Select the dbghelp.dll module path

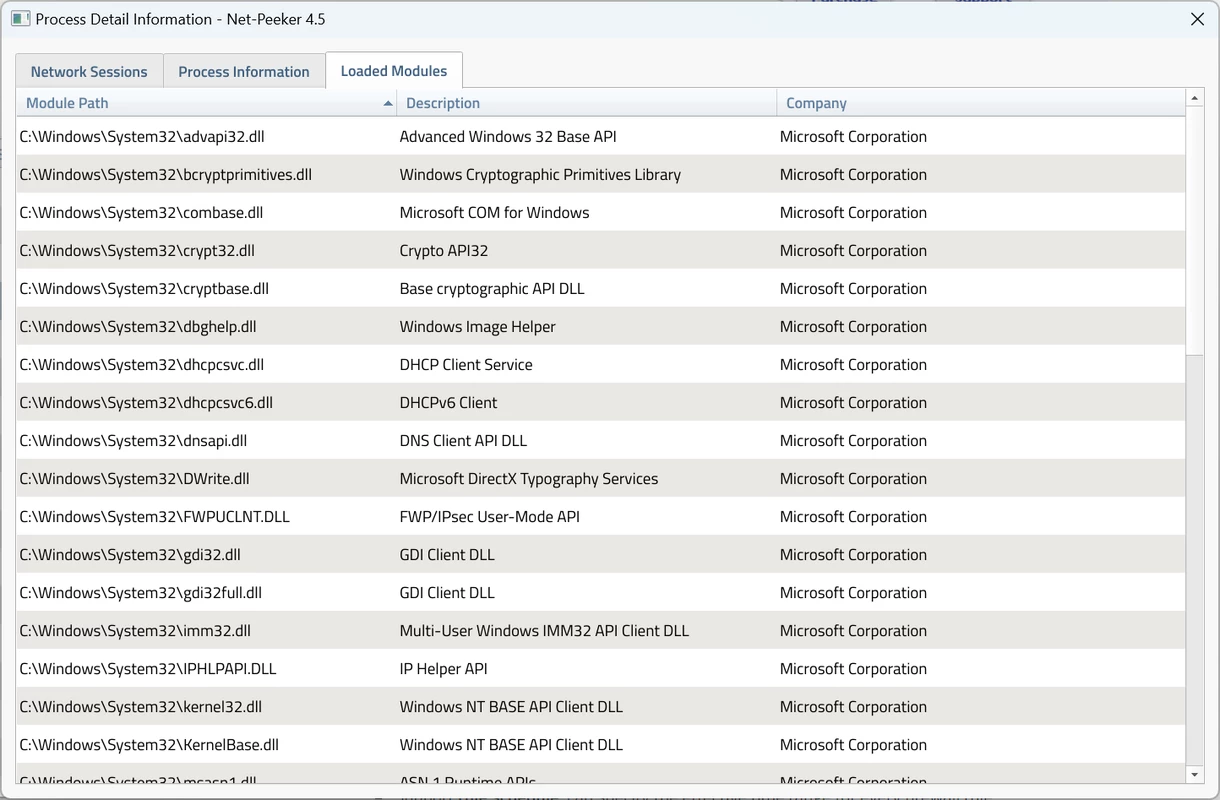pos(138,327)
